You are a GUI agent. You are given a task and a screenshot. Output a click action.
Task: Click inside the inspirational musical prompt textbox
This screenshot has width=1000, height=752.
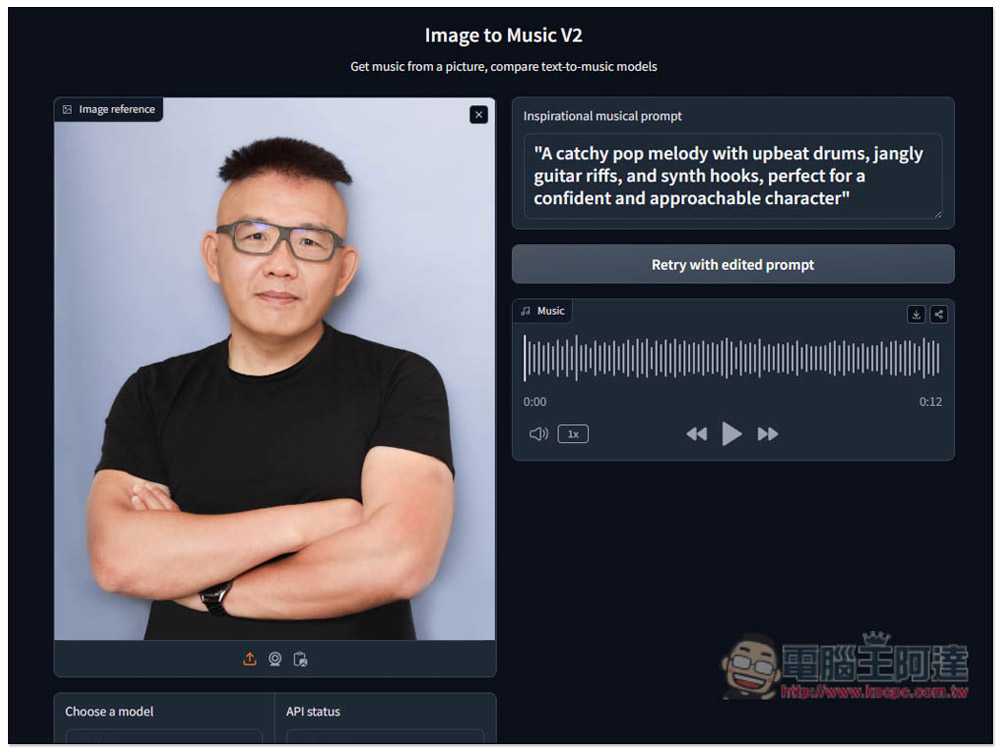732,176
